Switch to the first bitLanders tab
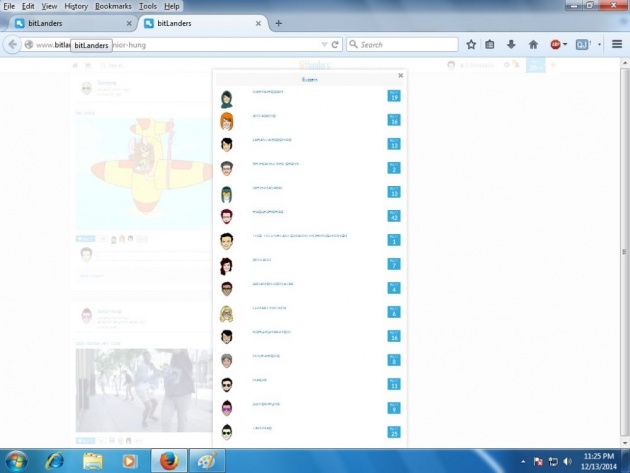This screenshot has height=473, width=630. click(x=70, y=23)
